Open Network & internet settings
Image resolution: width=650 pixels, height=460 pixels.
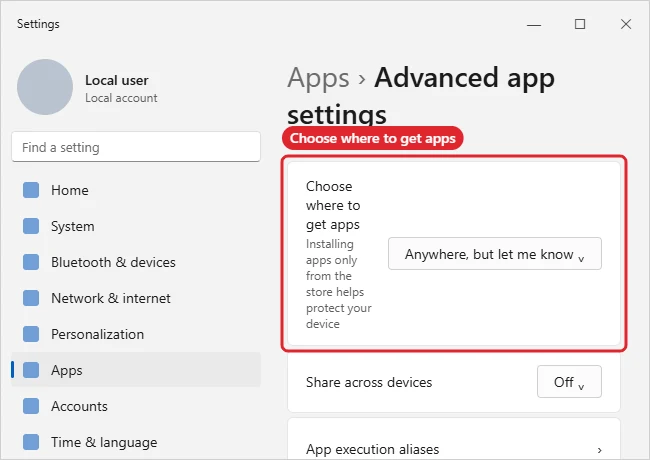click(x=136, y=298)
